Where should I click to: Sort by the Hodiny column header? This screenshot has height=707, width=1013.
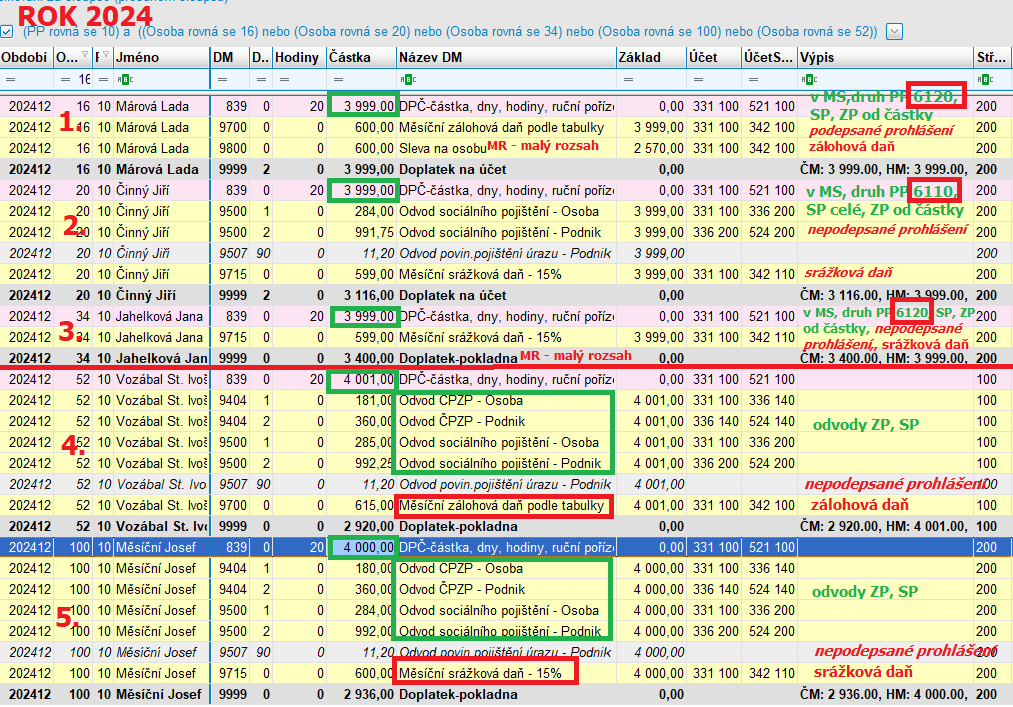pyautogui.click(x=299, y=57)
